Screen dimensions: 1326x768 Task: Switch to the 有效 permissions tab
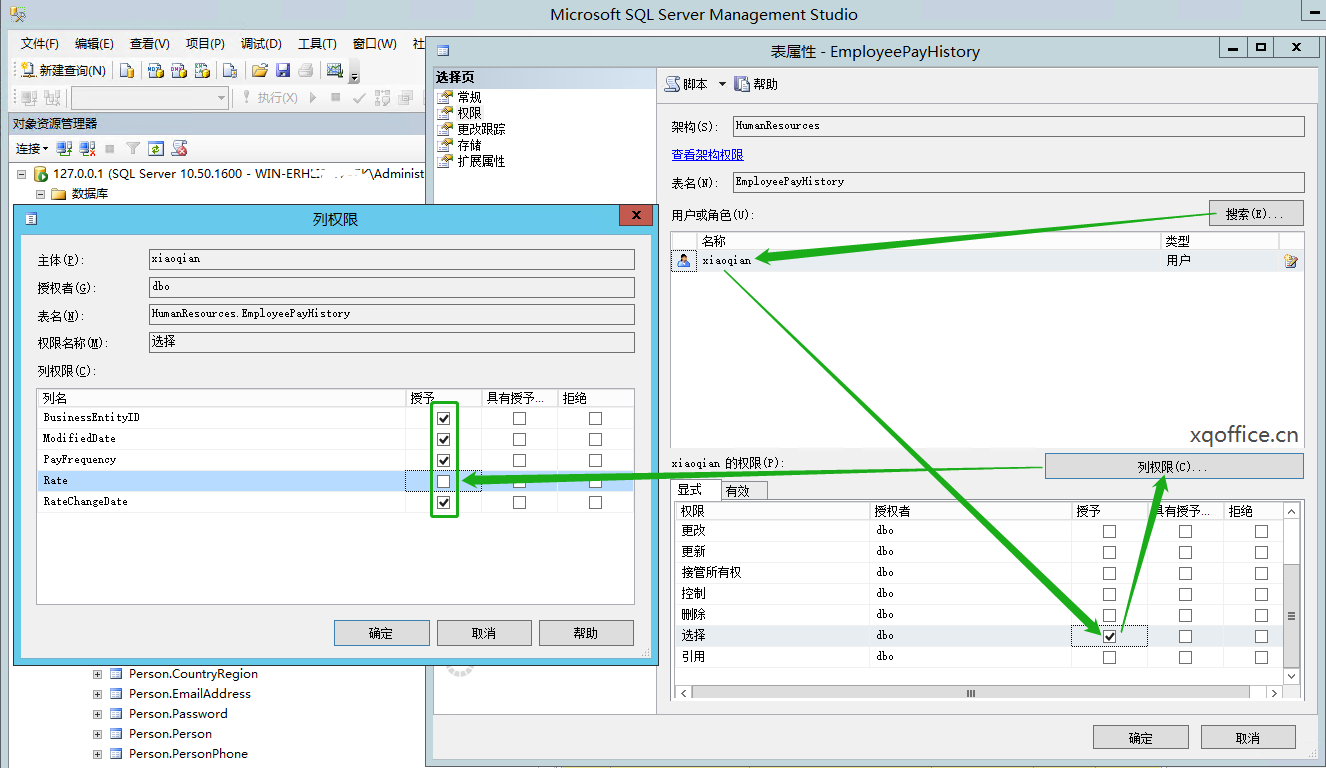(x=744, y=490)
